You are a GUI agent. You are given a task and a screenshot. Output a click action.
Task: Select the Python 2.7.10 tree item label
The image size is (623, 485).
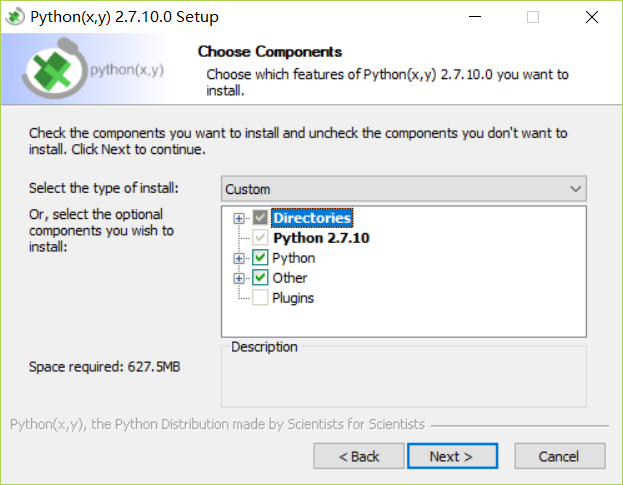point(321,238)
